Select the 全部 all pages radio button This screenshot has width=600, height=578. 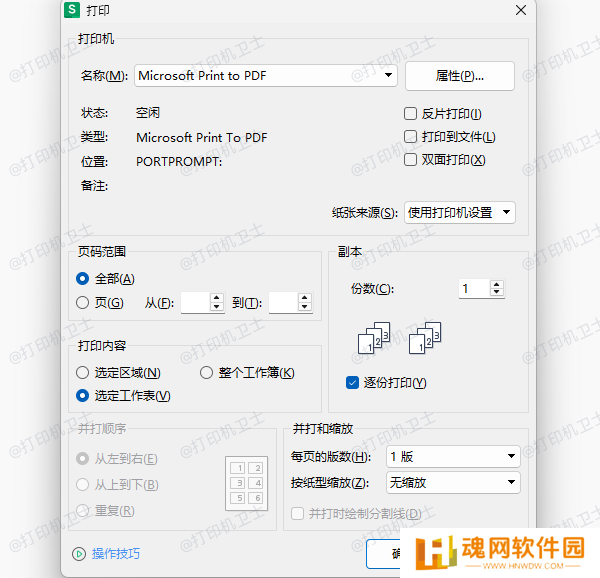click(82, 279)
